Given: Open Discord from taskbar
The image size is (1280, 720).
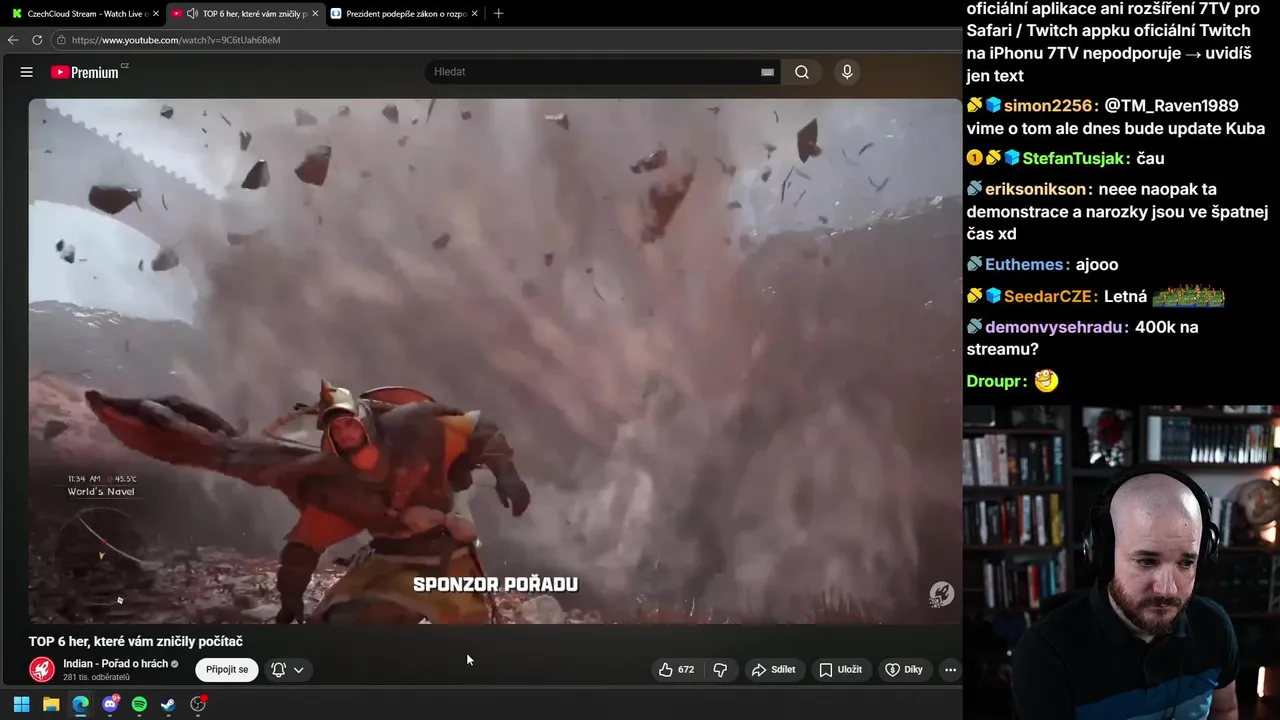Looking at the screenshot, I should (x=110, y=704).
